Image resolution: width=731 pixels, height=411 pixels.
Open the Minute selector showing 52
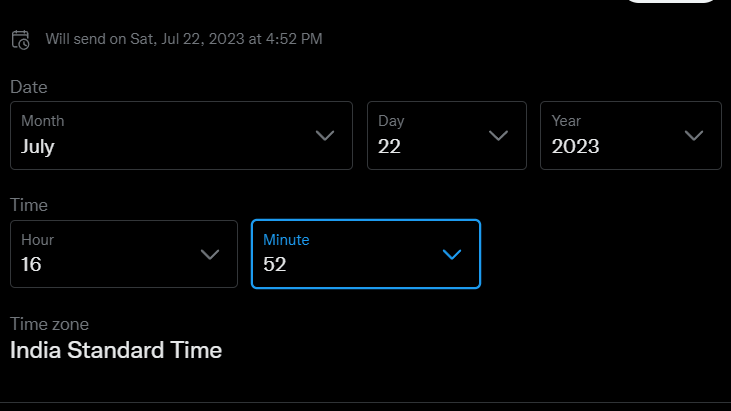[x=366, y=254]
